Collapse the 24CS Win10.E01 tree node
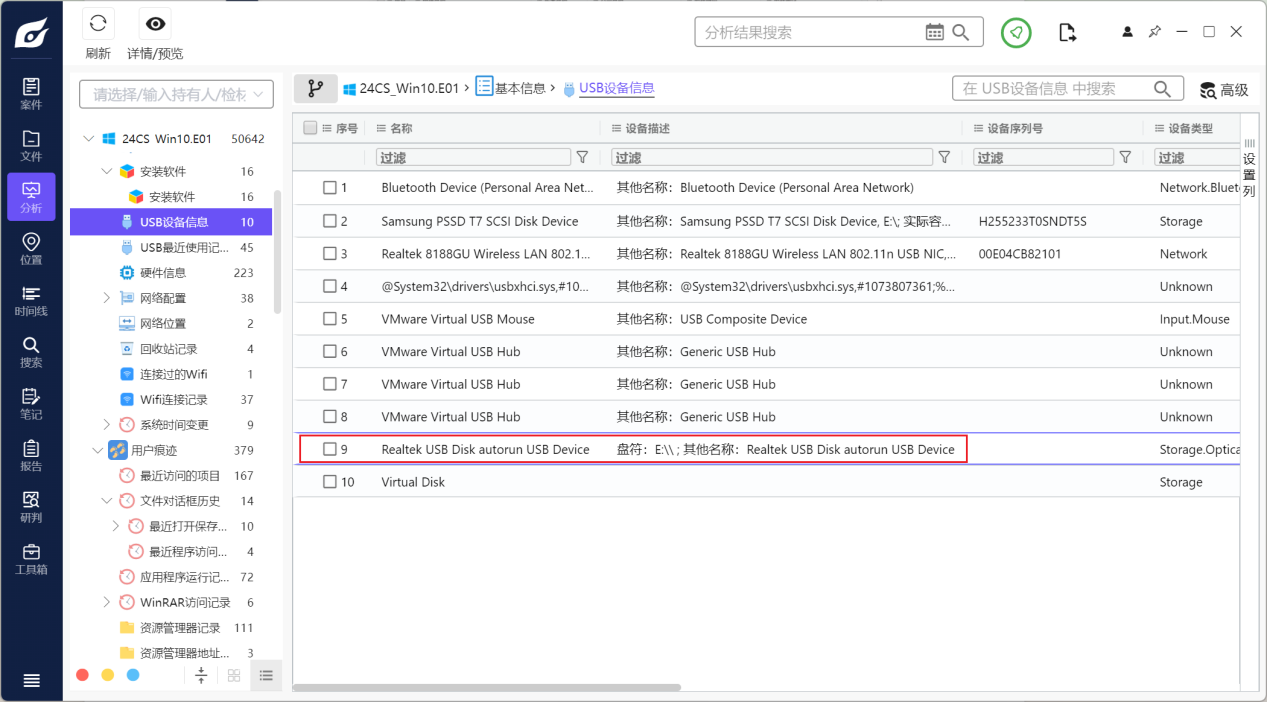Image resolution: width=1267 pixels, height=702 pixels. click(89, 139)
